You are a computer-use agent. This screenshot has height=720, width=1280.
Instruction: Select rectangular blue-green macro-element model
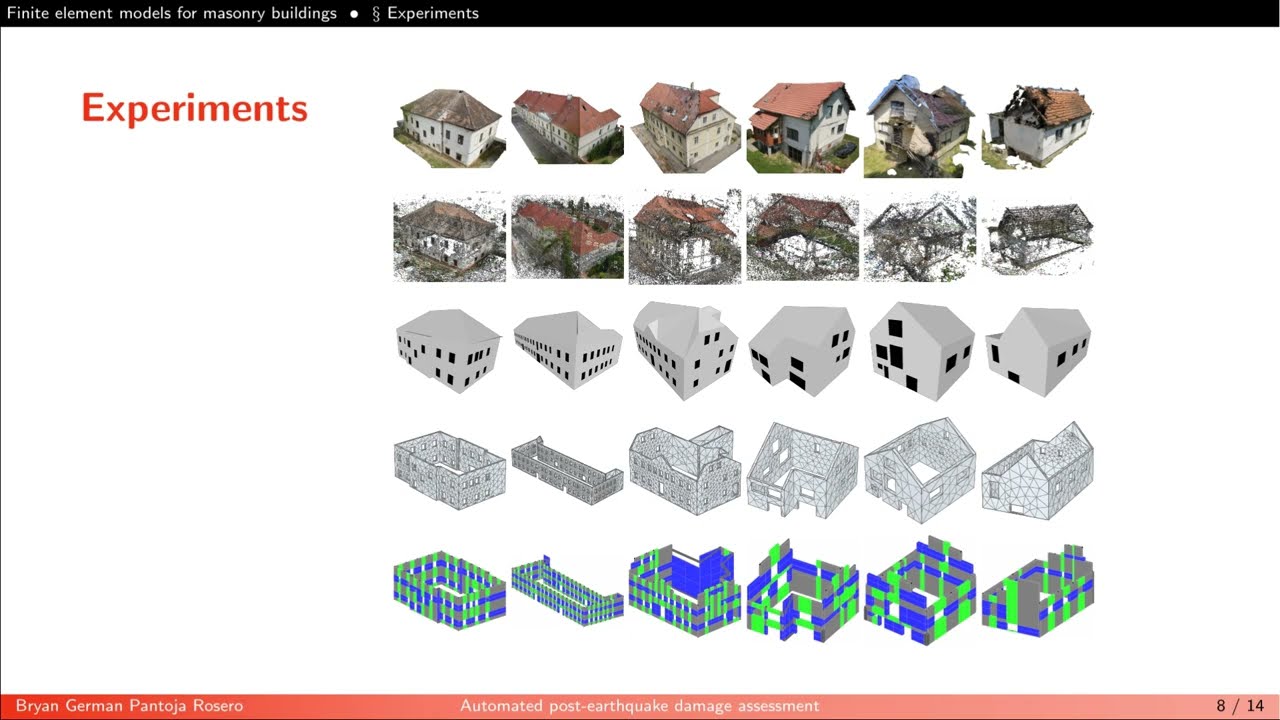[449, 590]
